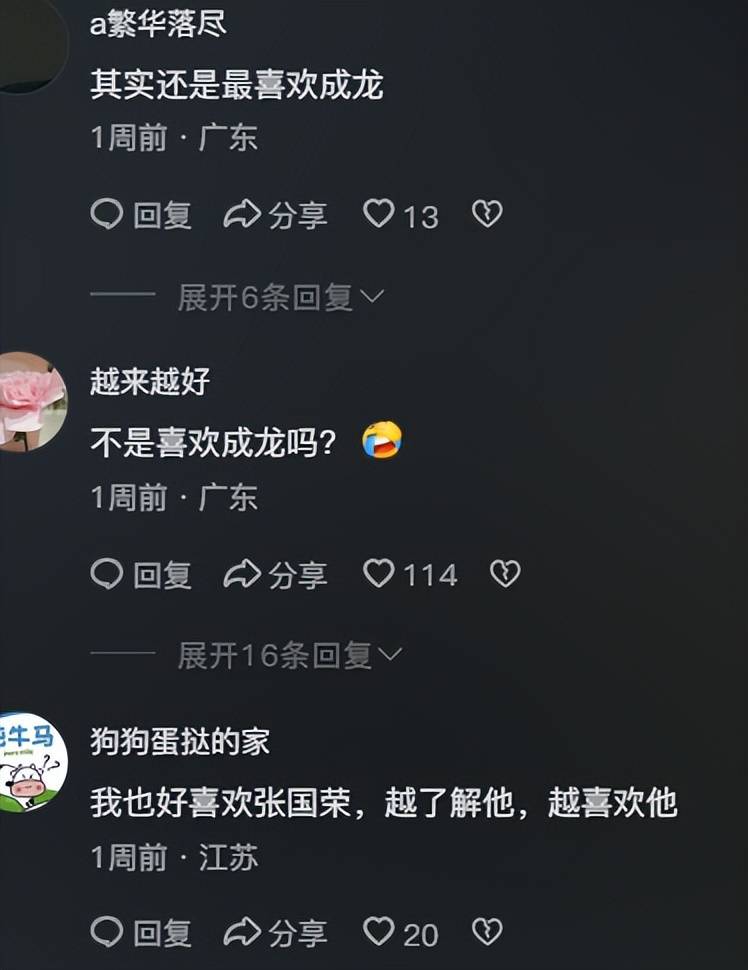
Task: Open username 狗狗蛋挞的家 profile
Action: (180, 741)
